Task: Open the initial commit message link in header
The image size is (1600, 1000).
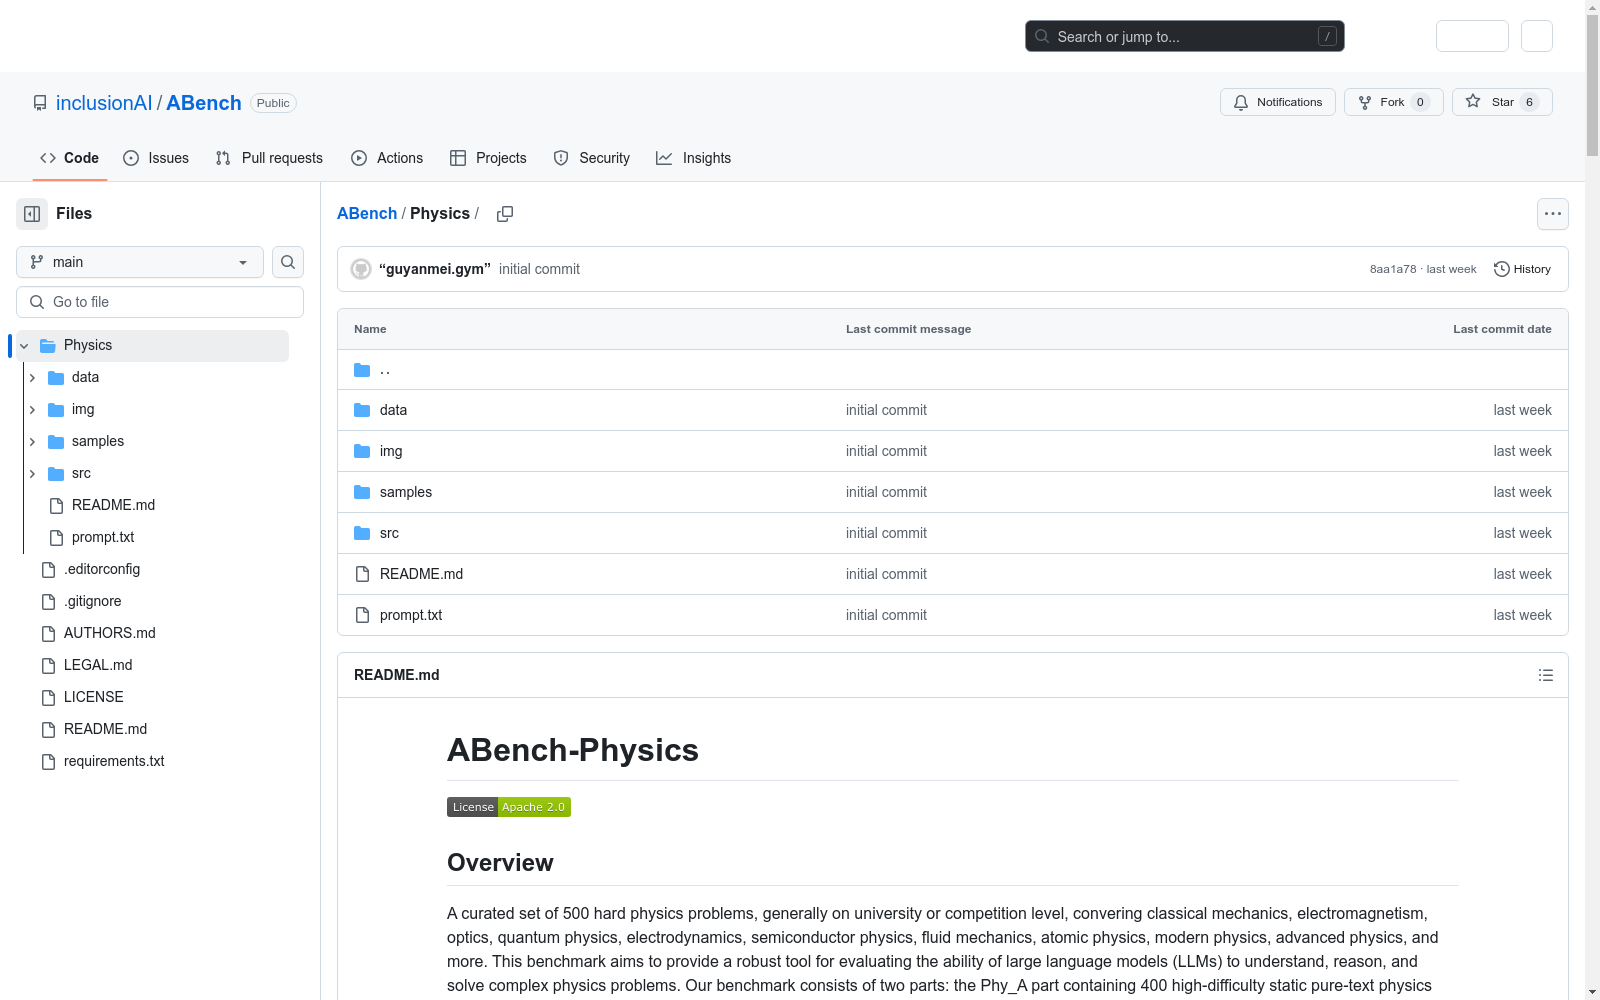Action: pos(539,269)
